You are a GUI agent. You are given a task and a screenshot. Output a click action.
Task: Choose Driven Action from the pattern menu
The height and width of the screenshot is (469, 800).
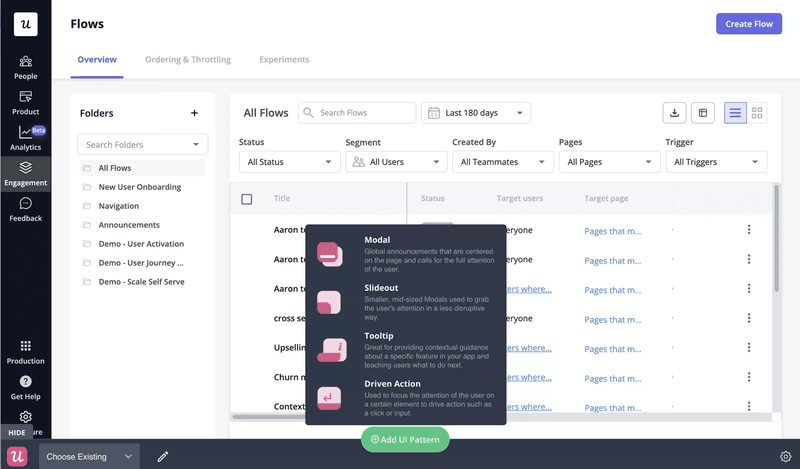(x=406, y=398)
